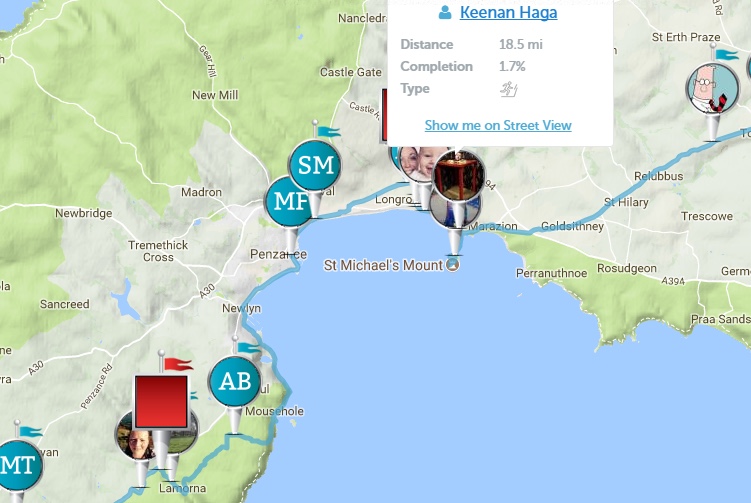This screenshot has height=503, width=751.
Task: Click the blue flag above the AB marker
Action: pyautogui.click(x=249, y=348)
